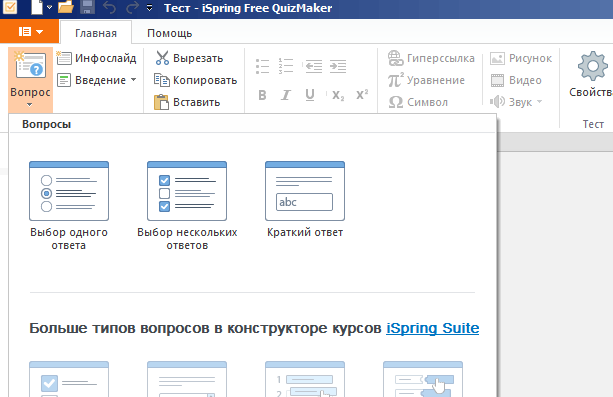Toggle superscript formatting
This screenshot has width=613, height=397.
(362, 95)
